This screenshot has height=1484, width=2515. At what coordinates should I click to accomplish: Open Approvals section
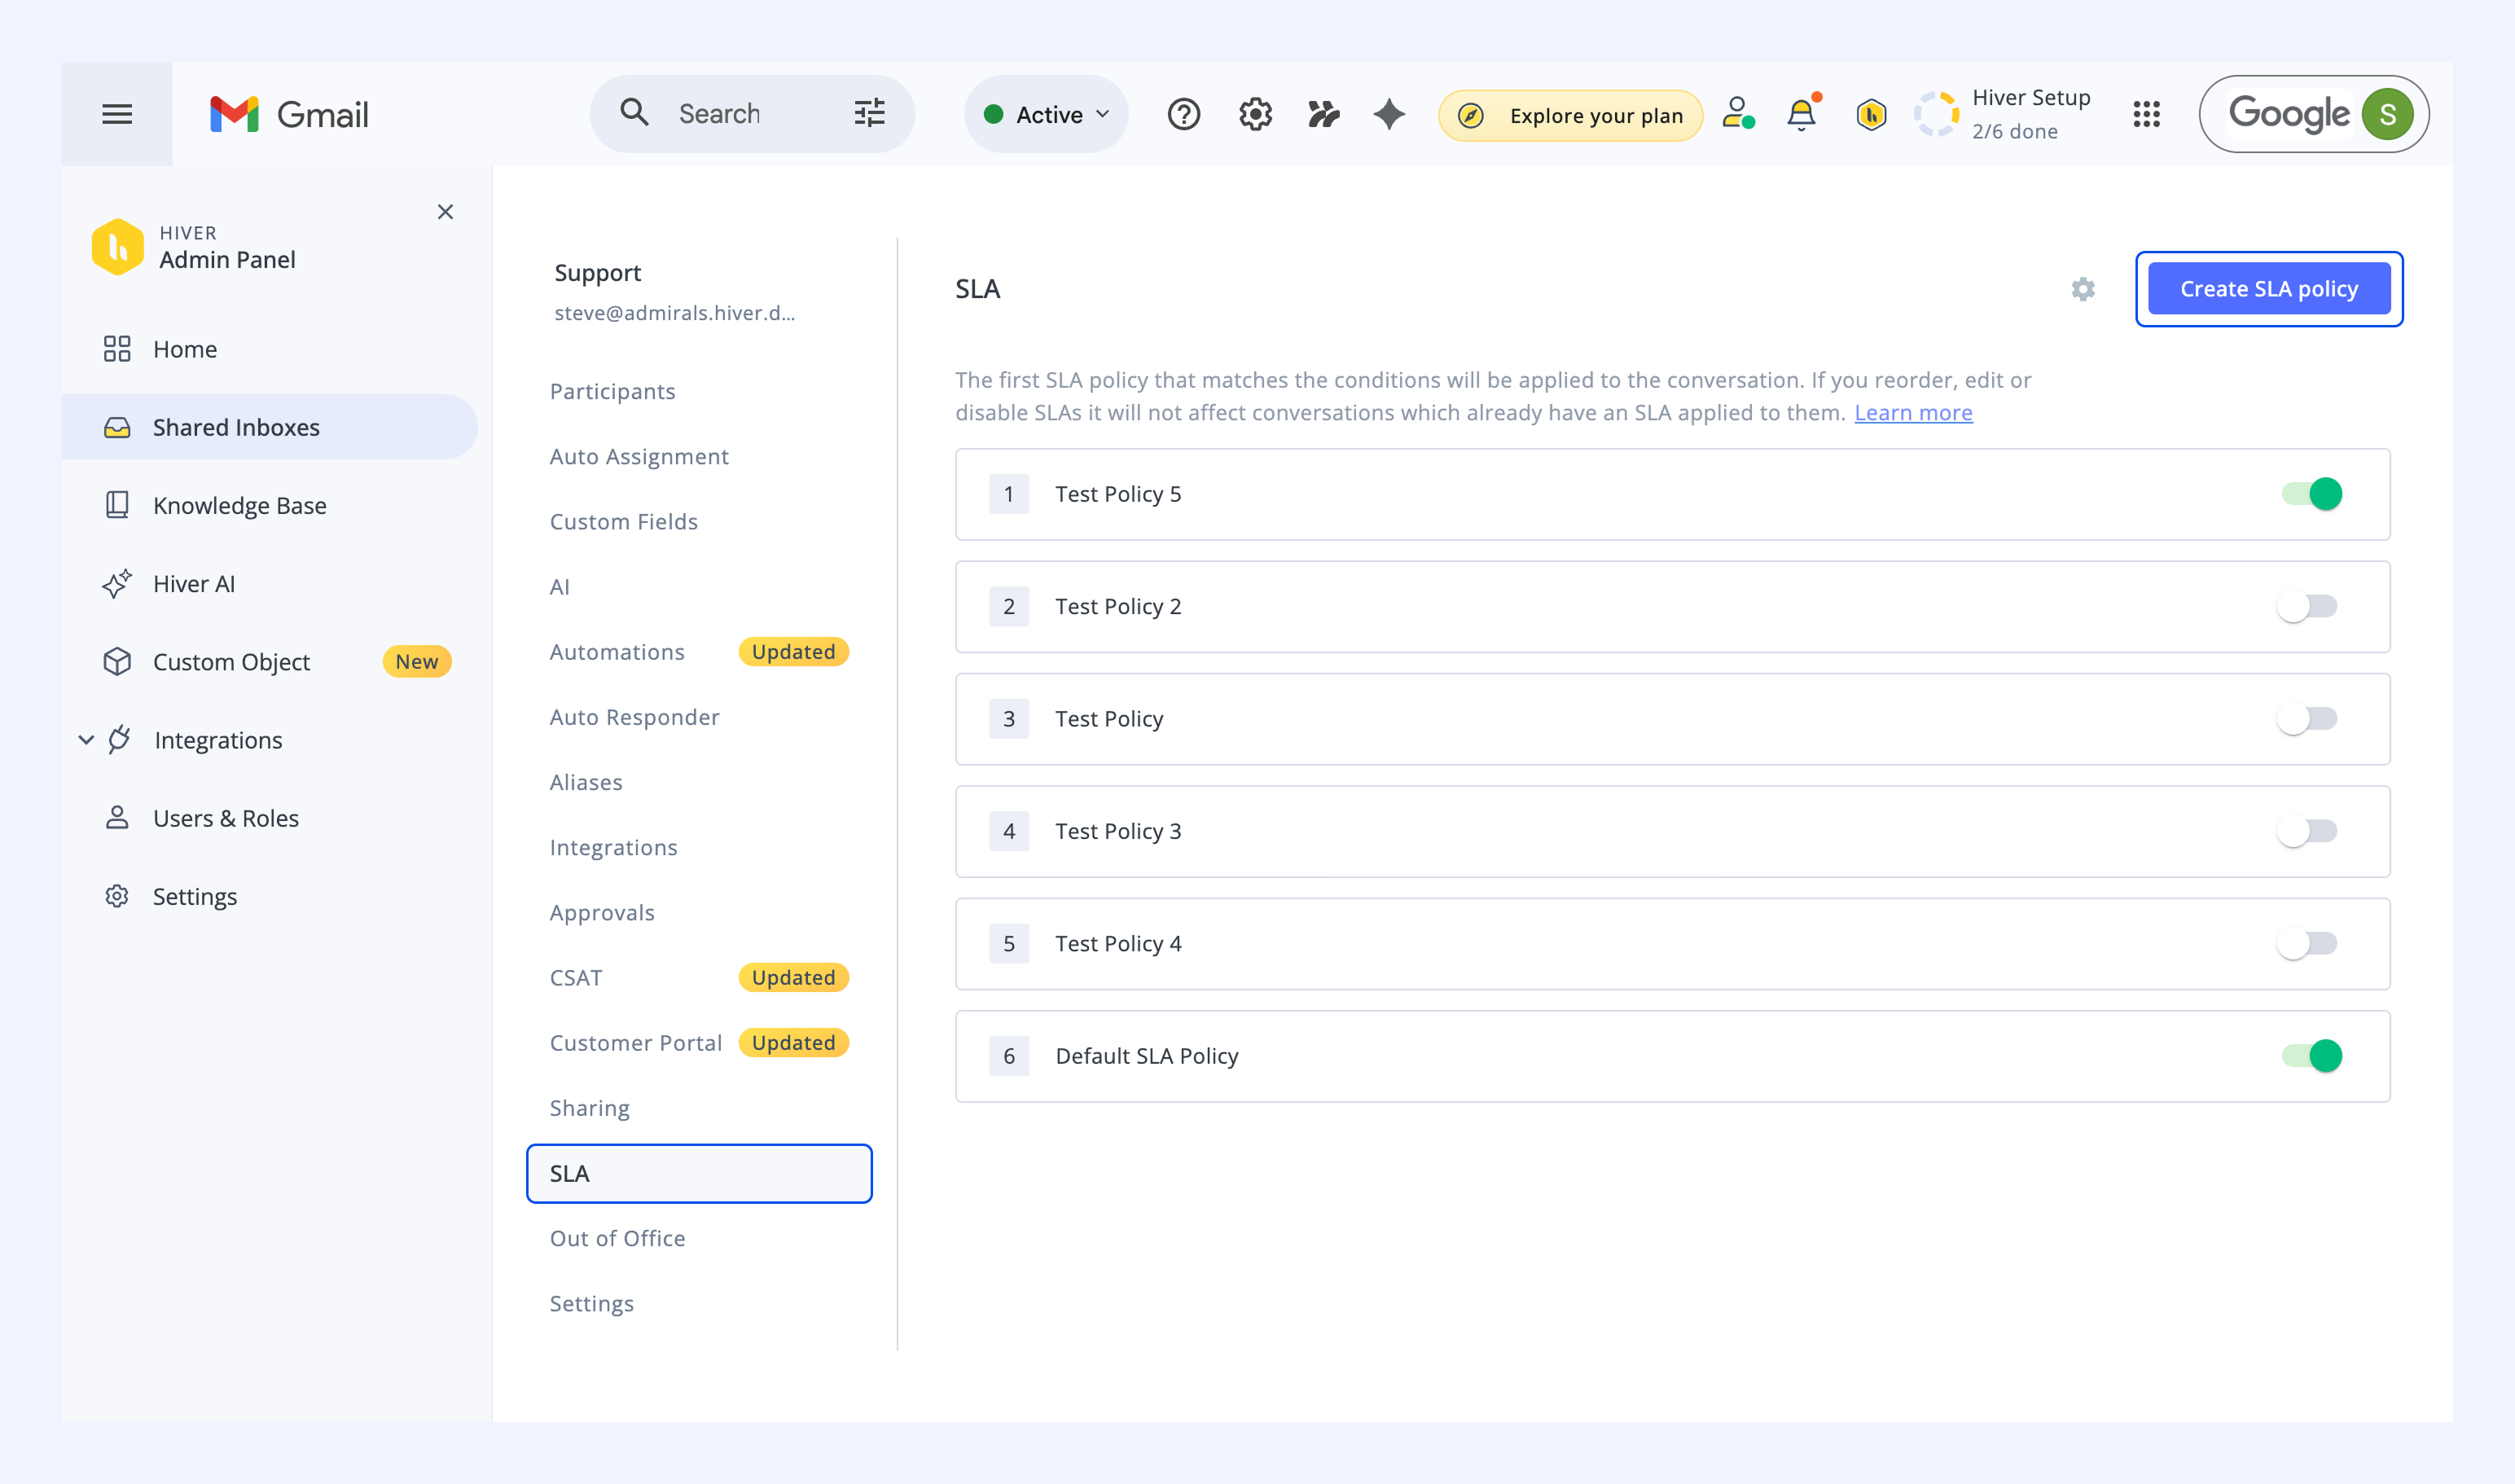[602, 912]
